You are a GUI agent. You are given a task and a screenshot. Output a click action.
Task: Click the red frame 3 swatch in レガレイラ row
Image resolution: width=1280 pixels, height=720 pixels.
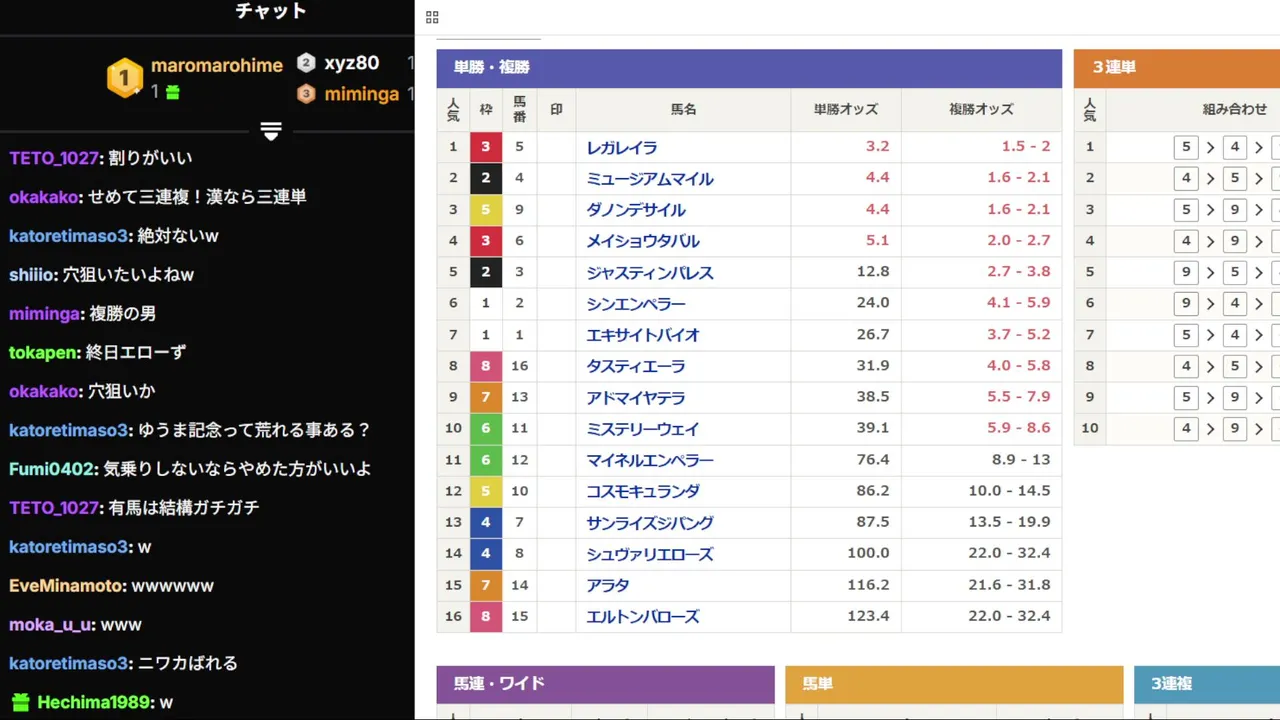click(486, 147)
